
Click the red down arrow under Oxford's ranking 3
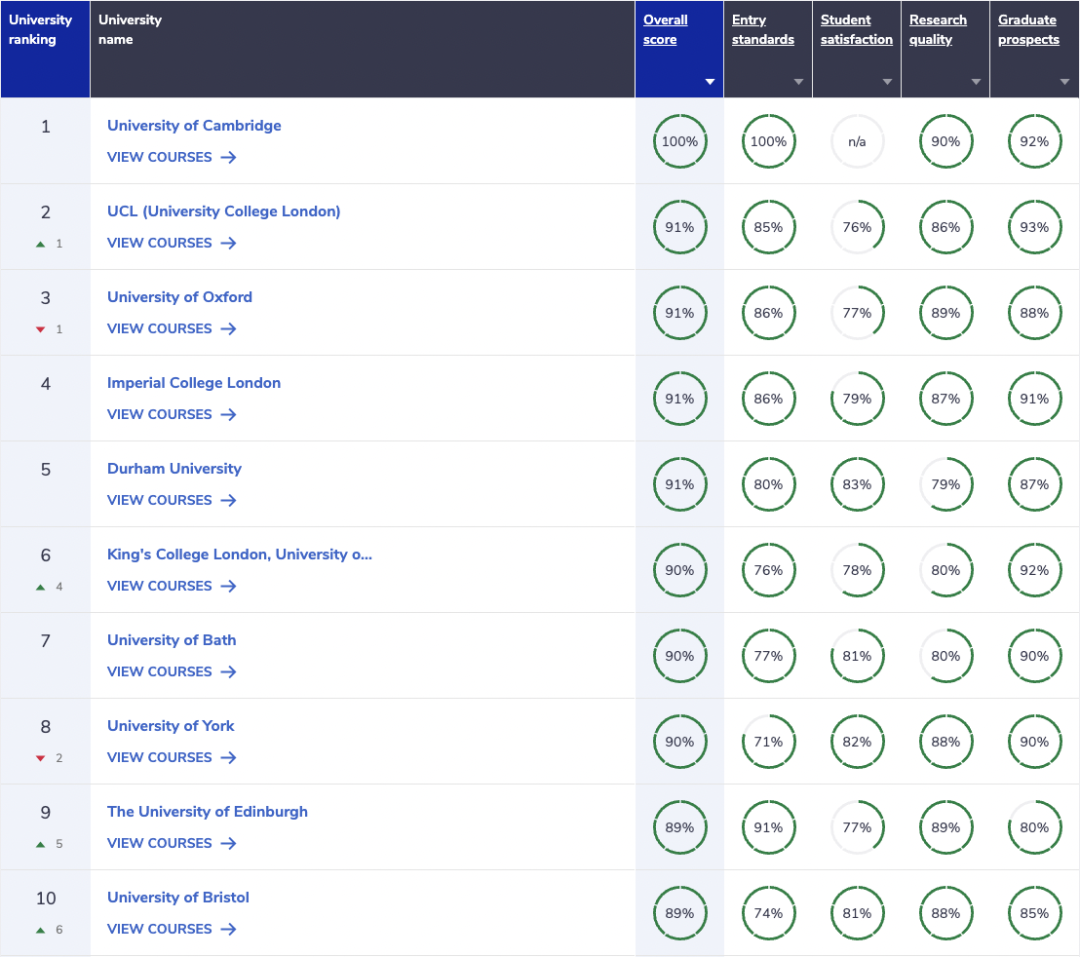pos(41,330)
